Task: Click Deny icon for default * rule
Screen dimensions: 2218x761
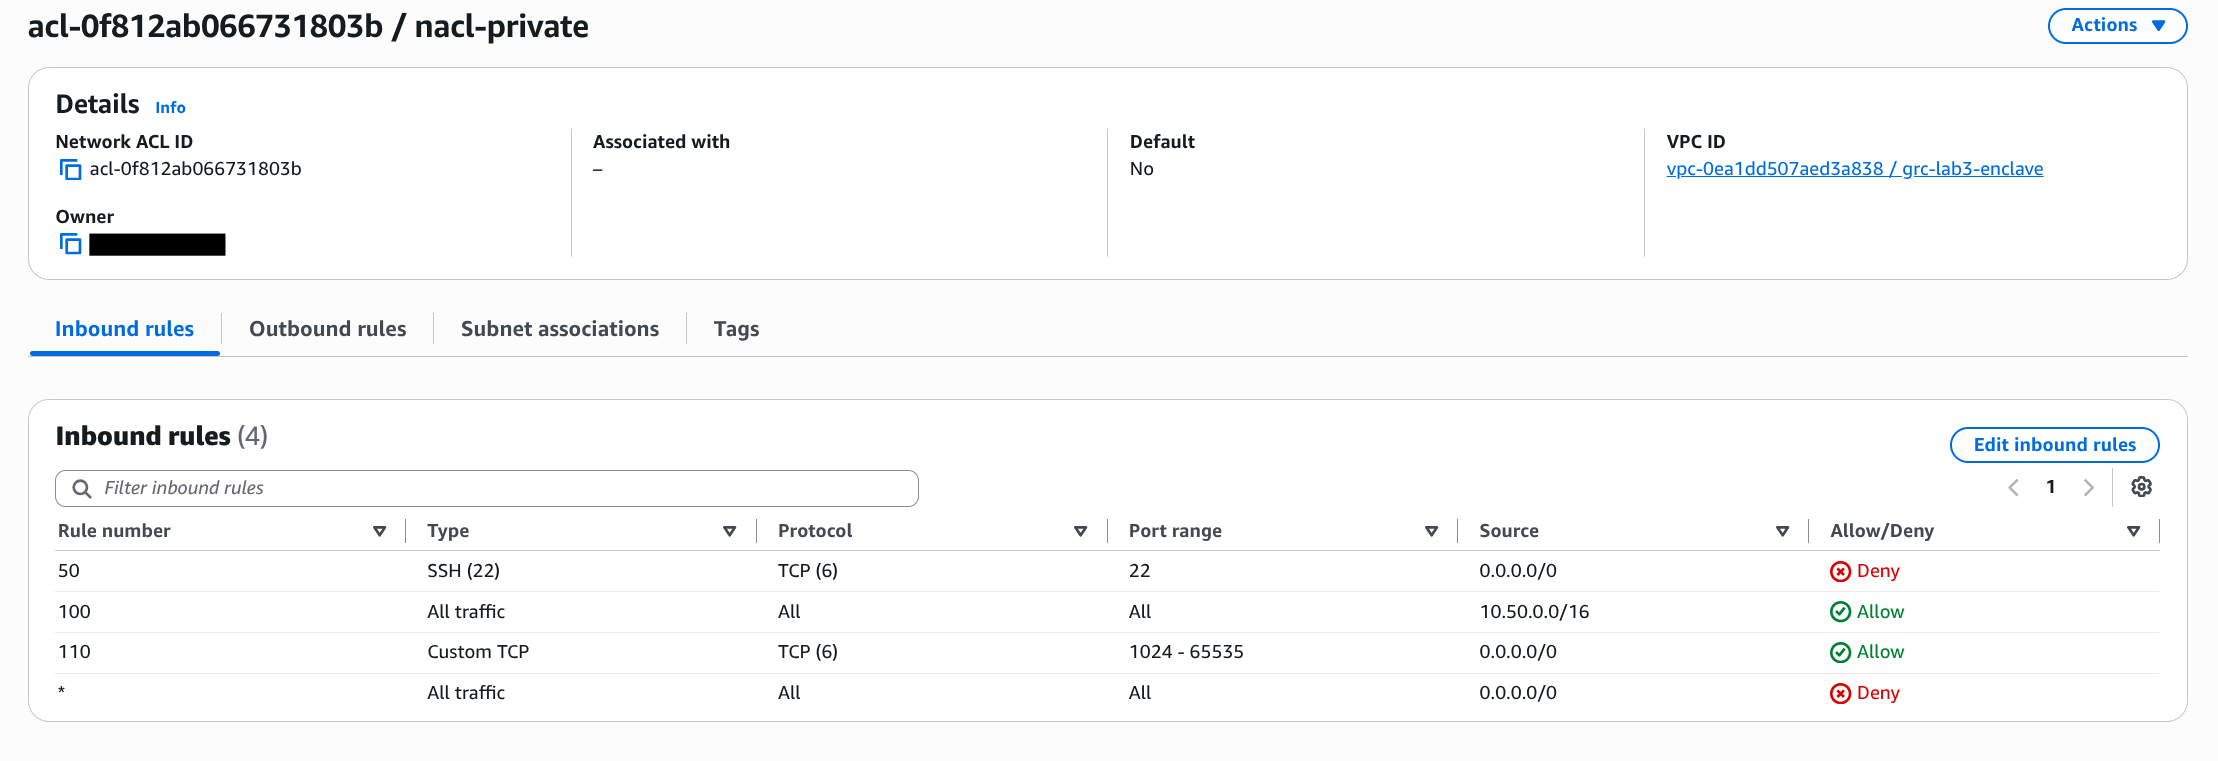Action: pos(1840,693)
